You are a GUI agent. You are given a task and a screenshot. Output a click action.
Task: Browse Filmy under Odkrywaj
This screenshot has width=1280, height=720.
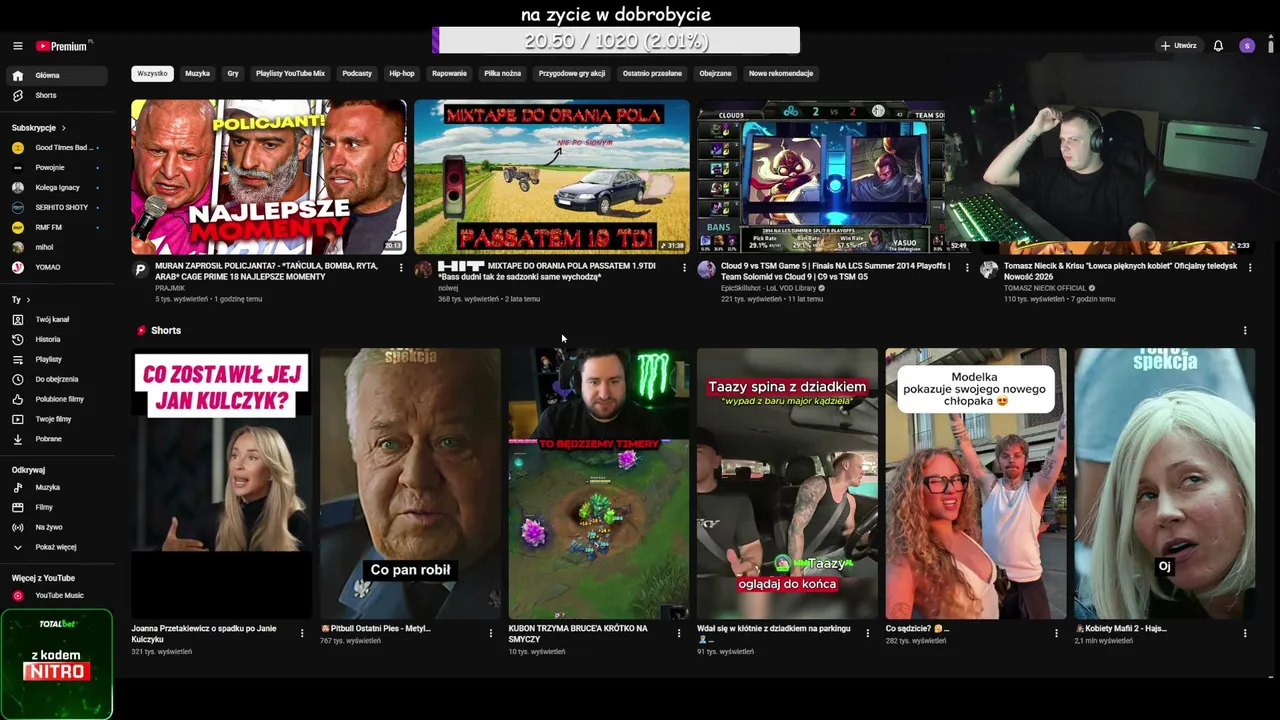pyautogui.click(x=56, y=507)
